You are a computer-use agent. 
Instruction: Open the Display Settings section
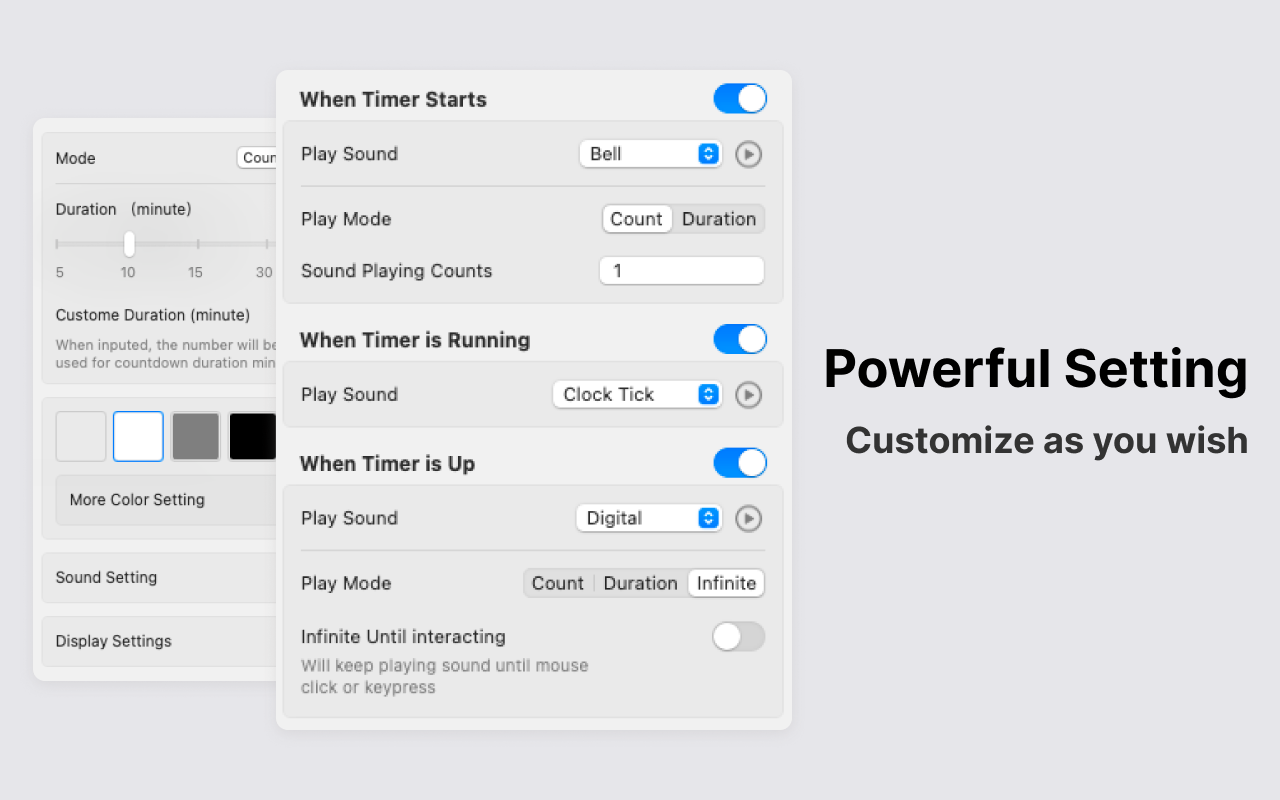click(159, 641)
